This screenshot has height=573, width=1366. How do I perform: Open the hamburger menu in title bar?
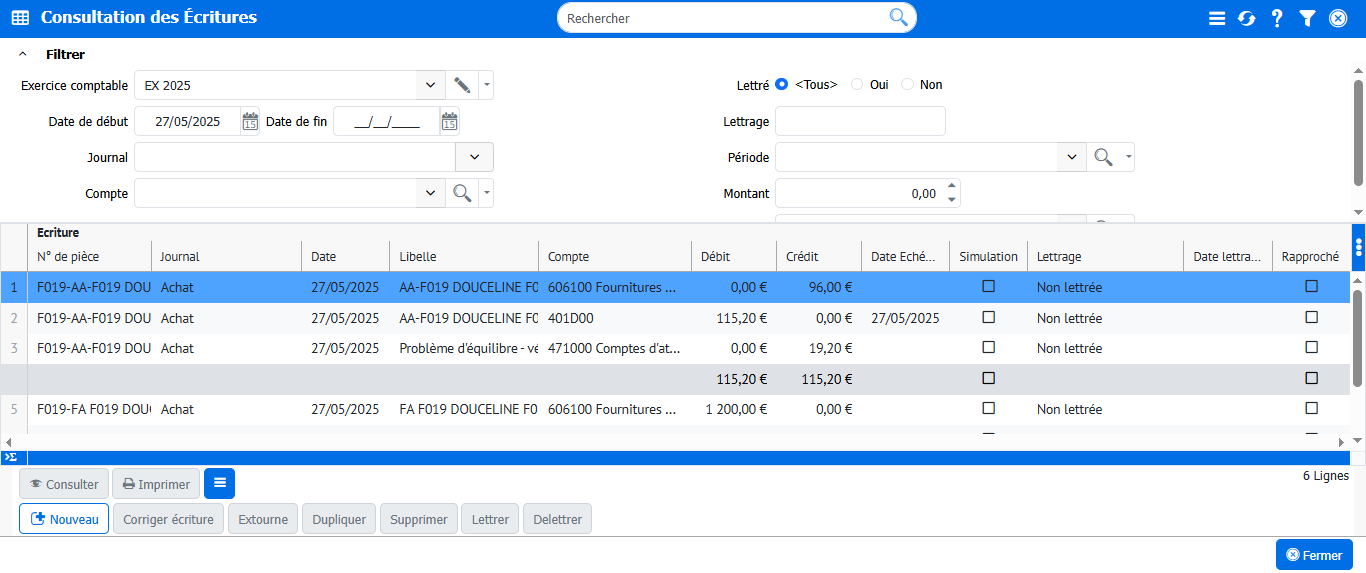coord(1217,18)
